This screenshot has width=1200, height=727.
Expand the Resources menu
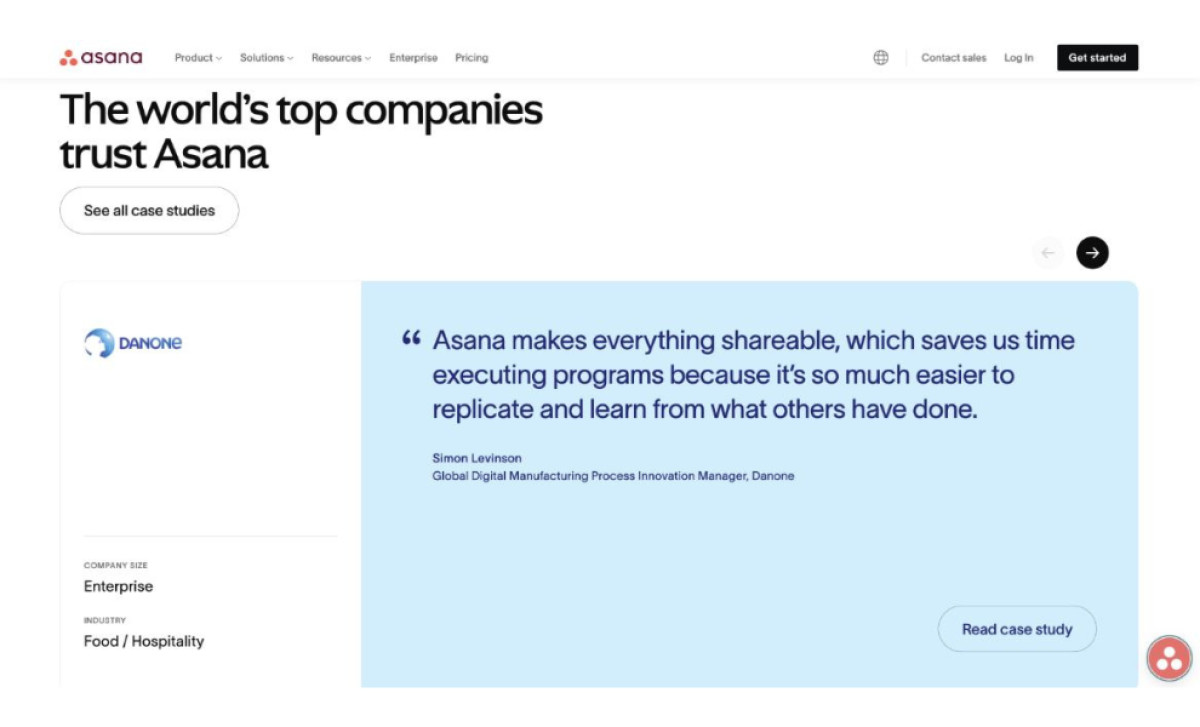[340, 58]
